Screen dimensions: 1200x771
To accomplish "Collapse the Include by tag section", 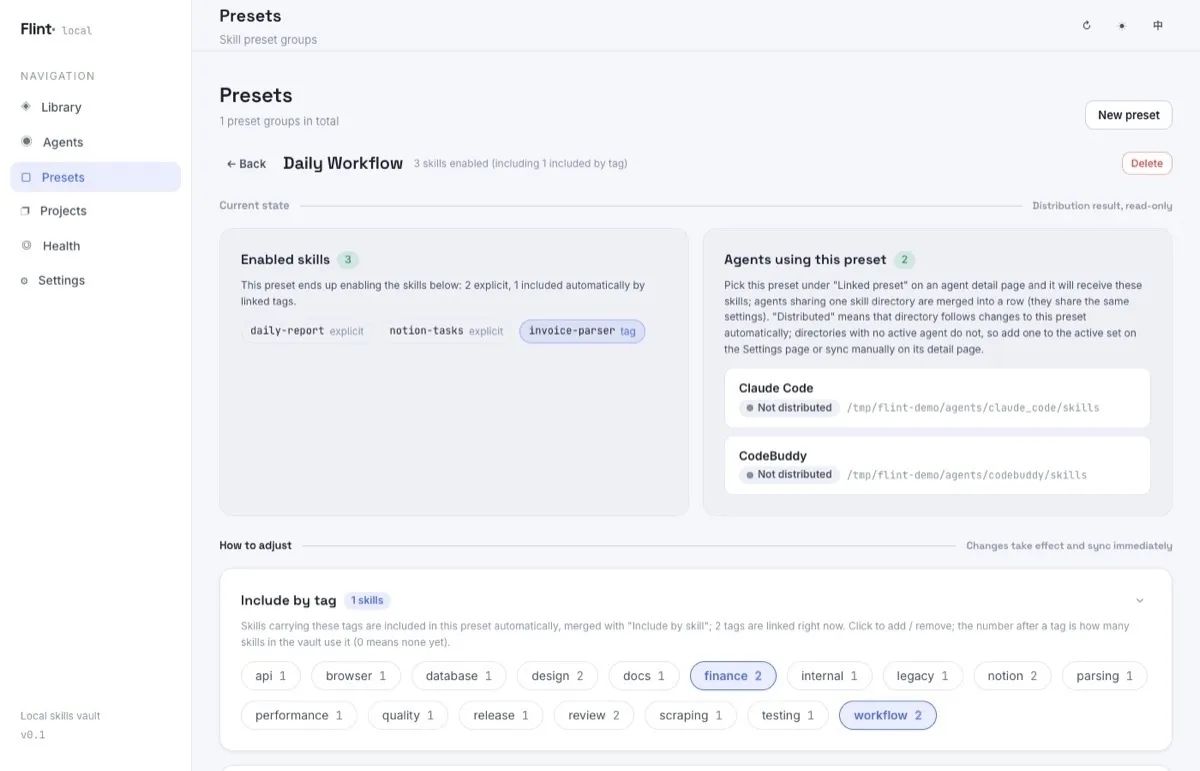I will [x=1140, y=601].
